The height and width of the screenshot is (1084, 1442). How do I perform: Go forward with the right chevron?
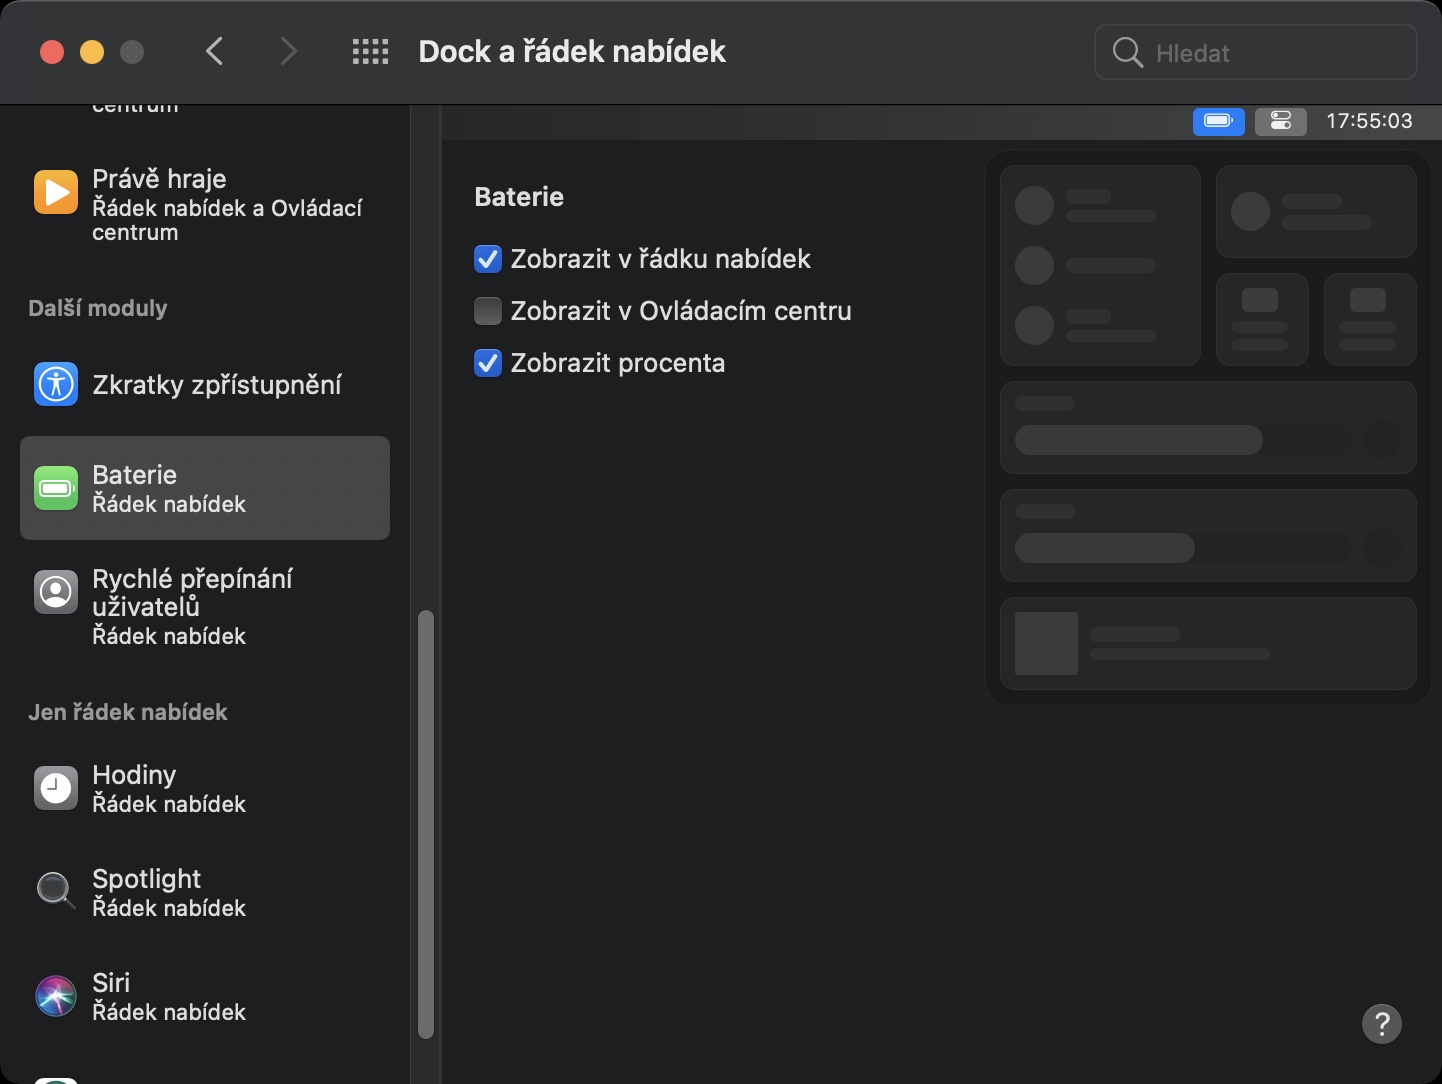(288, 51)
